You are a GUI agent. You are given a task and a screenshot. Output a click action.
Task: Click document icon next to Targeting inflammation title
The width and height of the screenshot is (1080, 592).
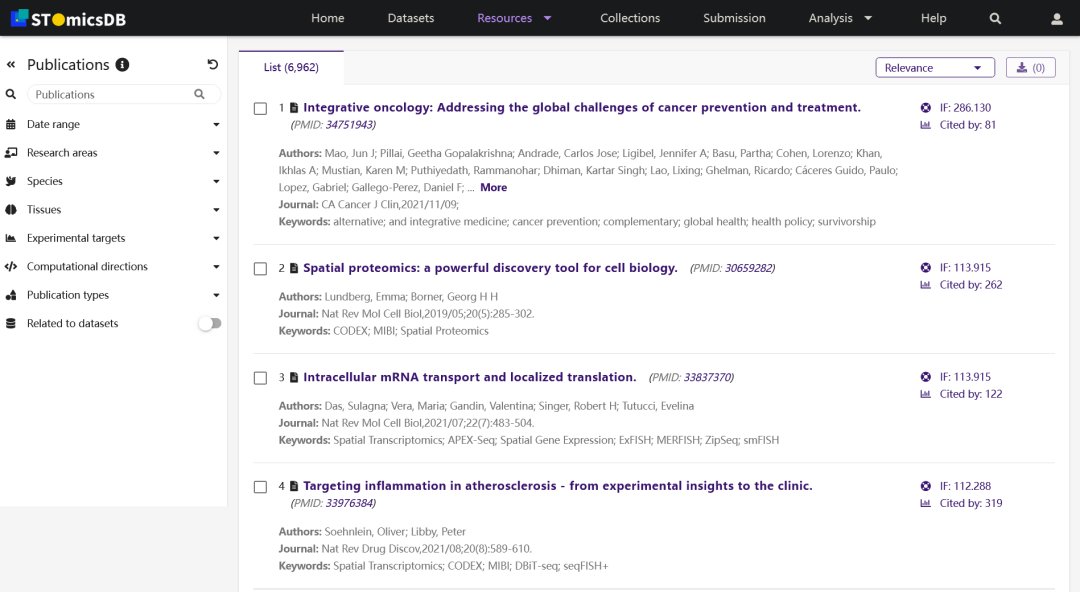click(294, 486)
